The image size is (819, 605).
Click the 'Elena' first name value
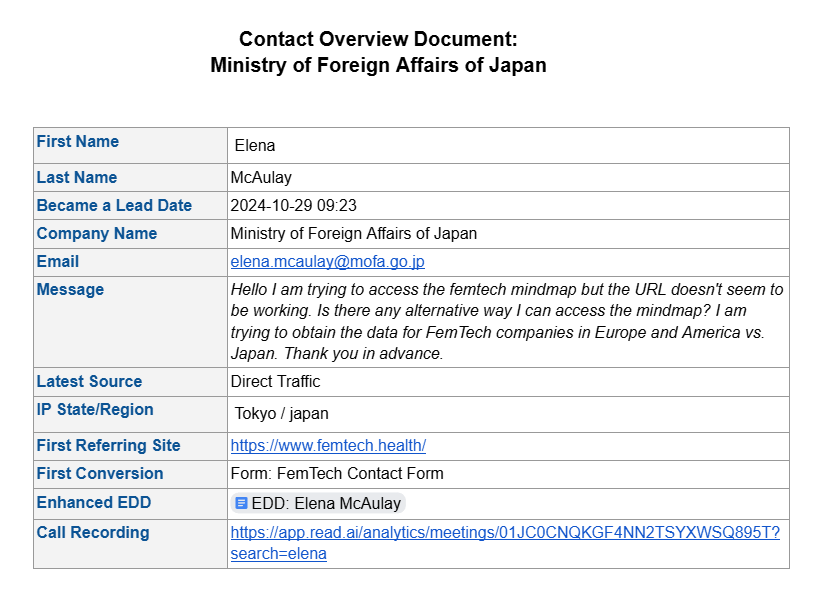tap(255, 146)
